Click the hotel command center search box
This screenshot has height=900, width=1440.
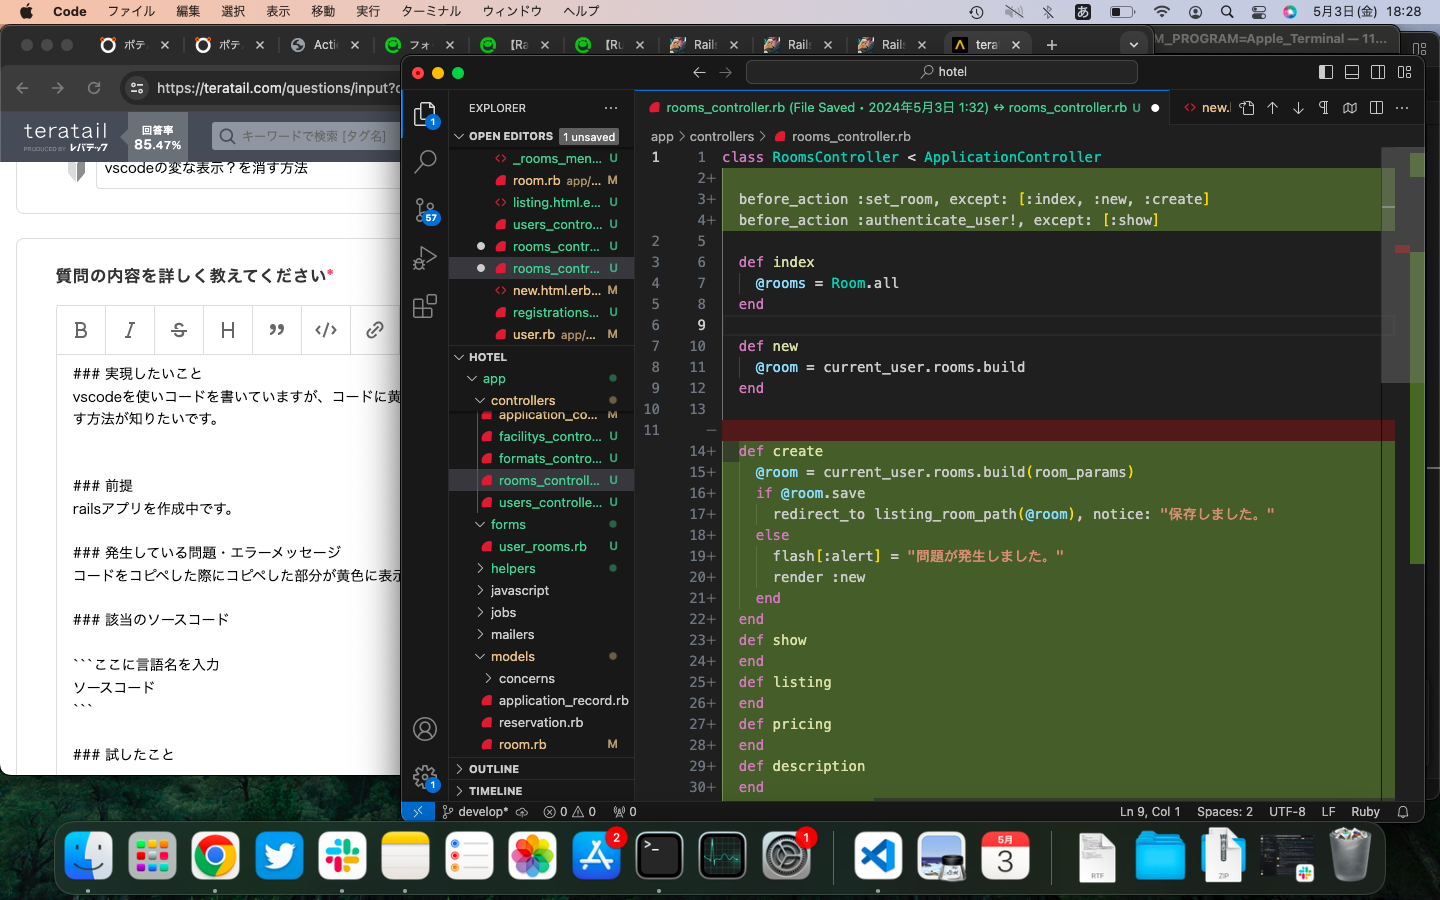pos(942,72)
